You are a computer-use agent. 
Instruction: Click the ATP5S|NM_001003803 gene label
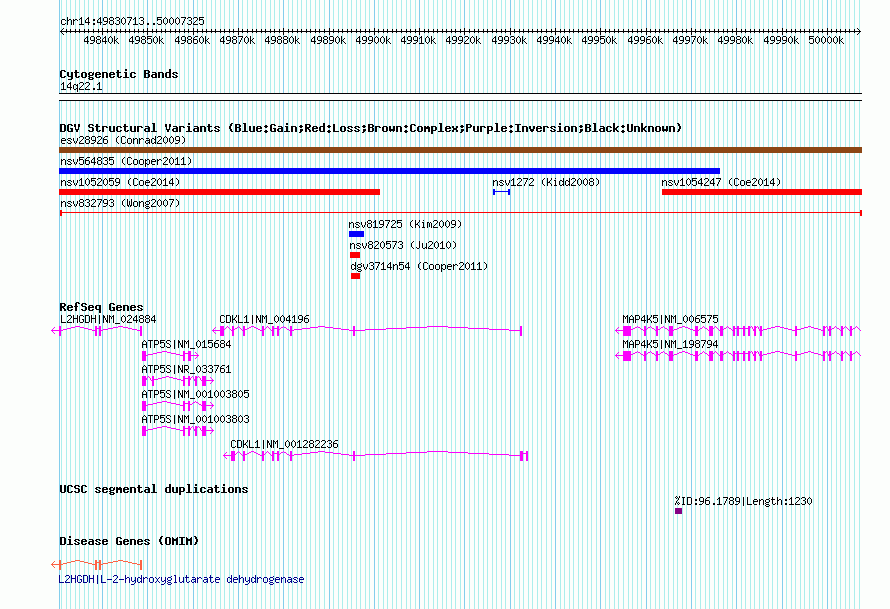pyautogui.click(x=195, y=419)
